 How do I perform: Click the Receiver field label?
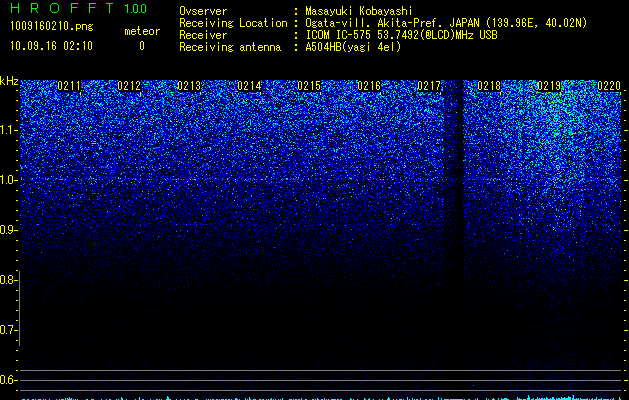pos(203,35)
